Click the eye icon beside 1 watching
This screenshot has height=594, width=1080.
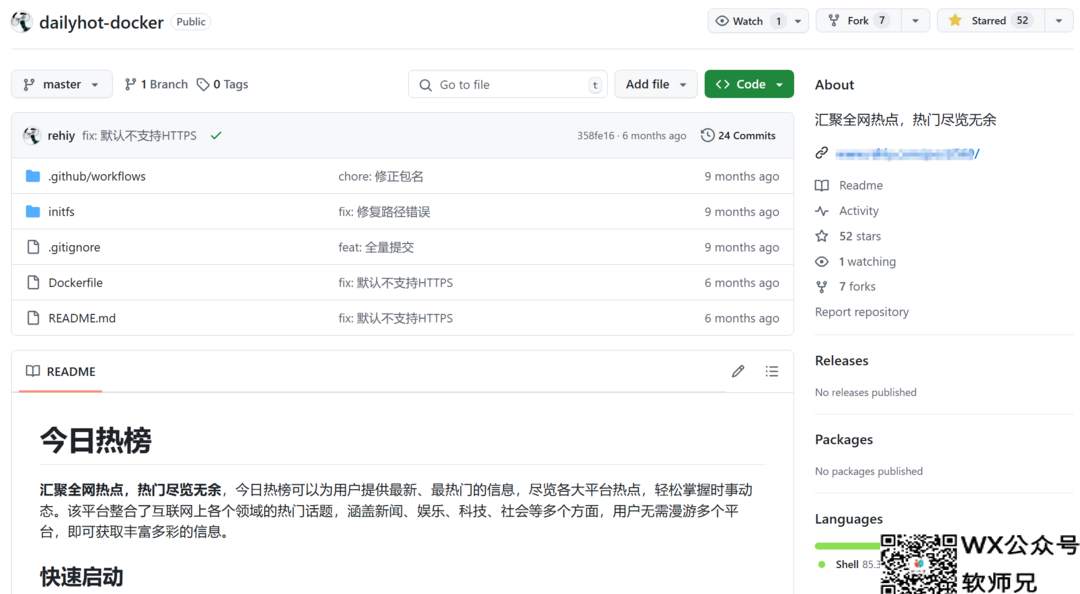pos(822,262)
